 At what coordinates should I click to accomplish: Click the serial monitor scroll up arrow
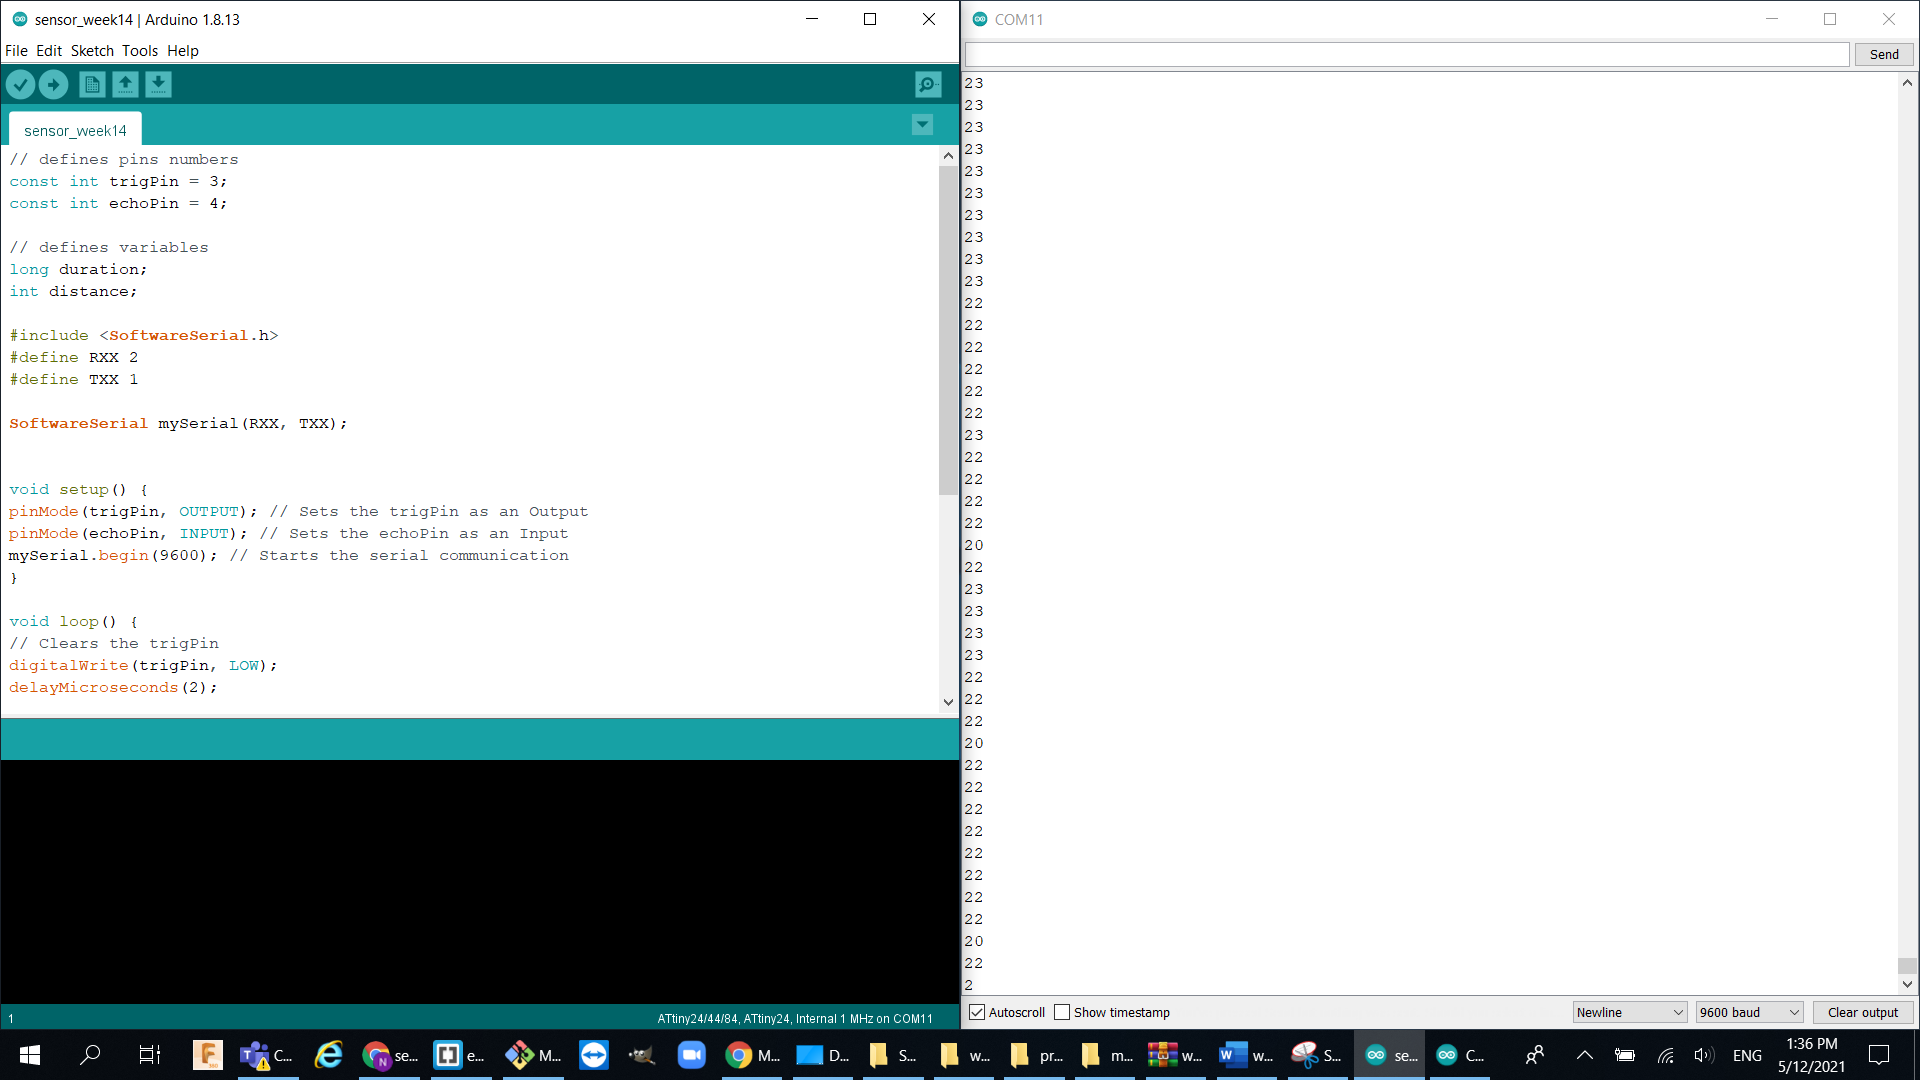(x=1907, y=83)
